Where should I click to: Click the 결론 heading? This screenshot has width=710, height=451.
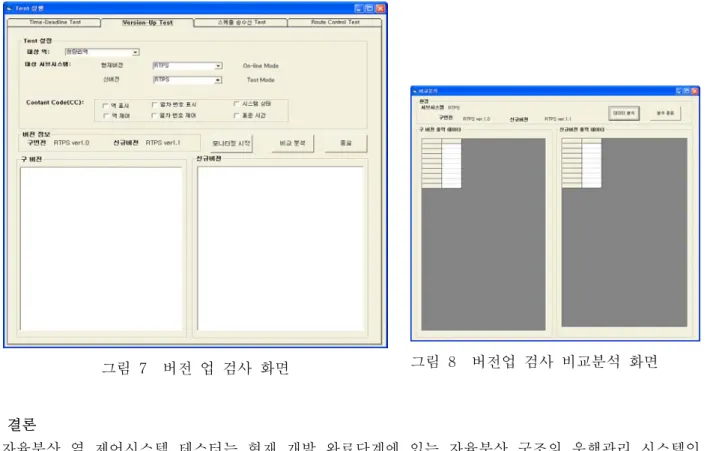pyautogui.click(x=21, y=424)
